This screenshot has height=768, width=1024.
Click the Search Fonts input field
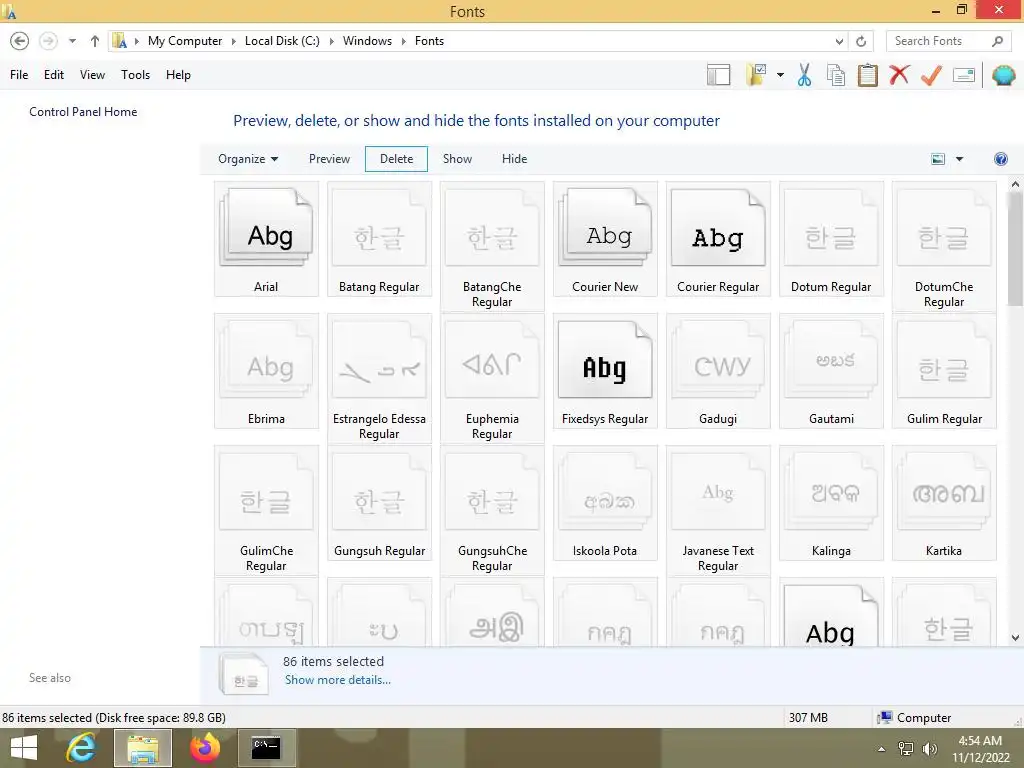936,41
